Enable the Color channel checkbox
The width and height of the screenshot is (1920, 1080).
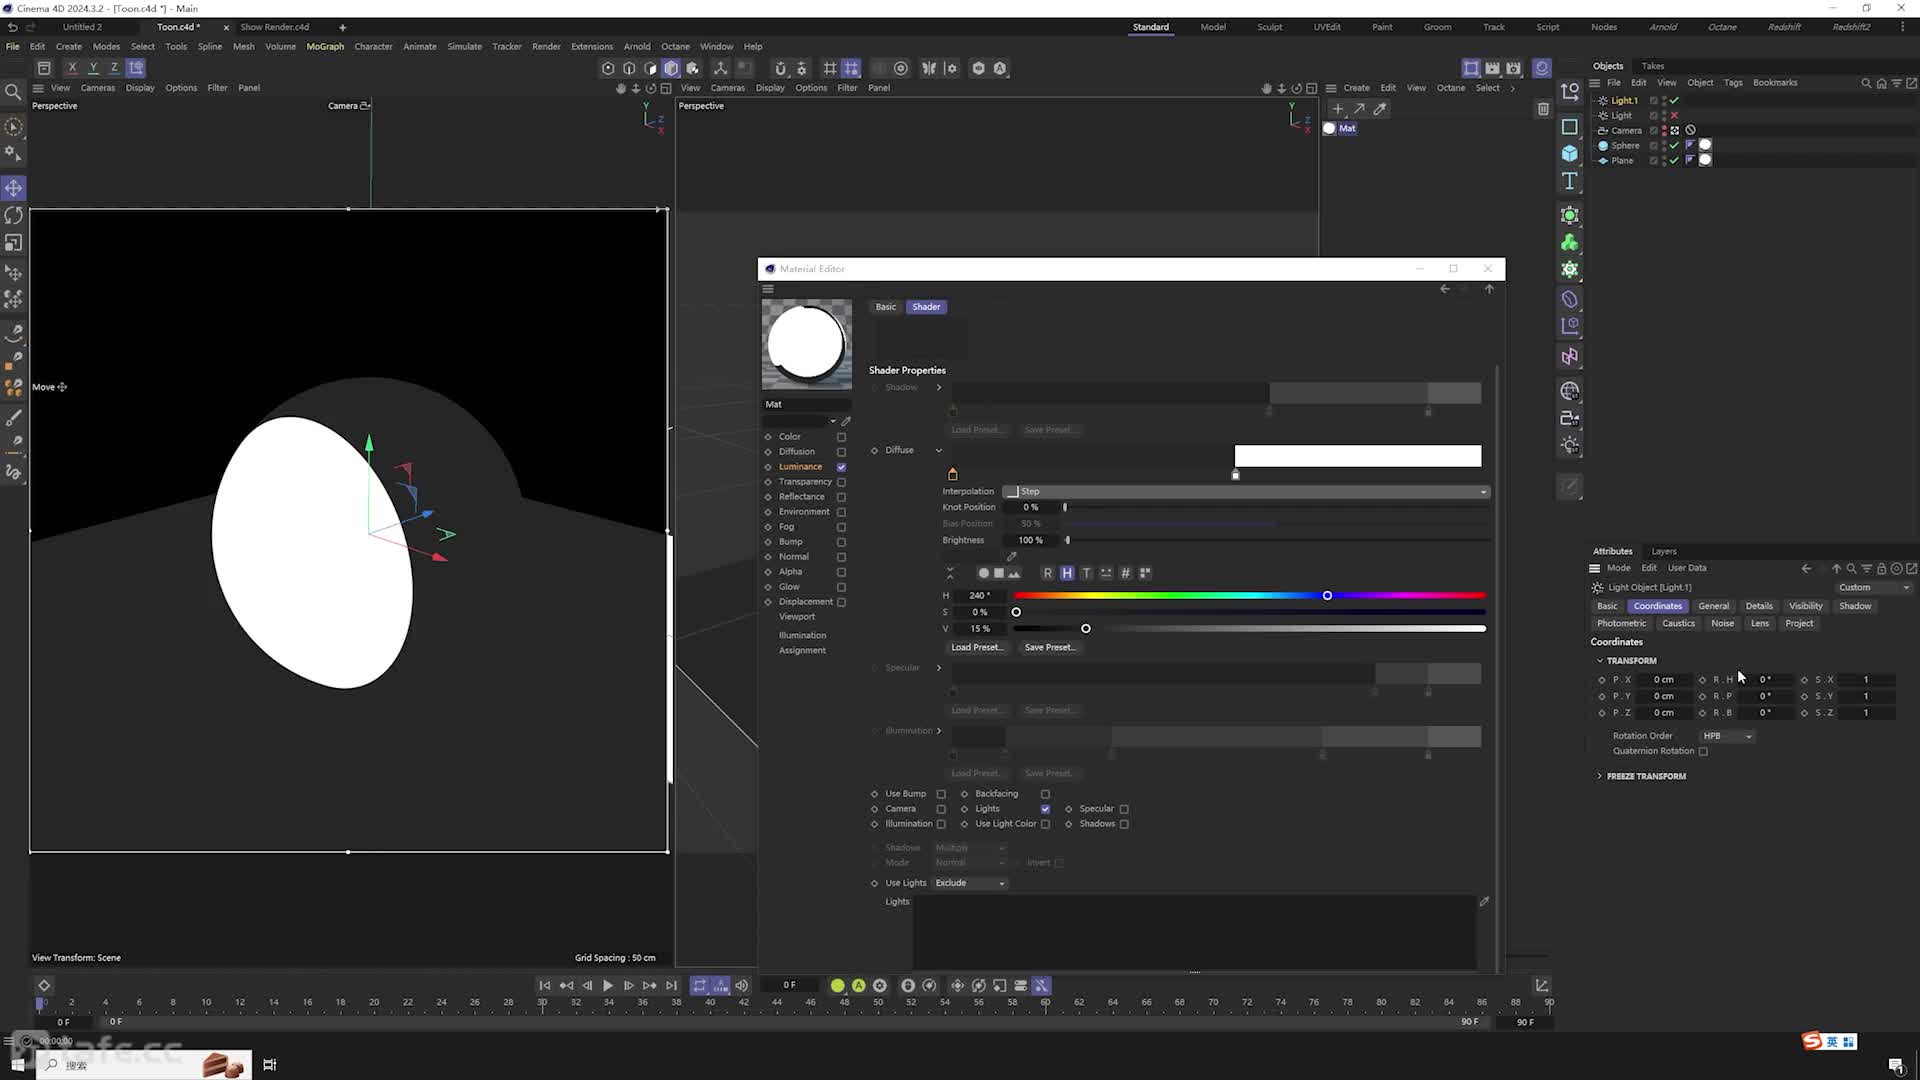(841, 437)
